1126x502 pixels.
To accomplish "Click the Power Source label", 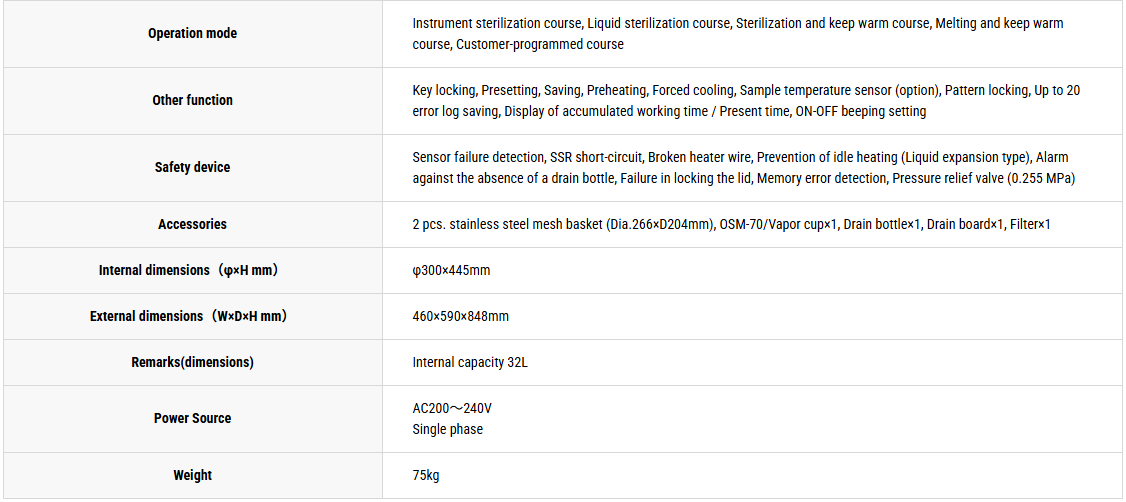I will coord(192,419).
